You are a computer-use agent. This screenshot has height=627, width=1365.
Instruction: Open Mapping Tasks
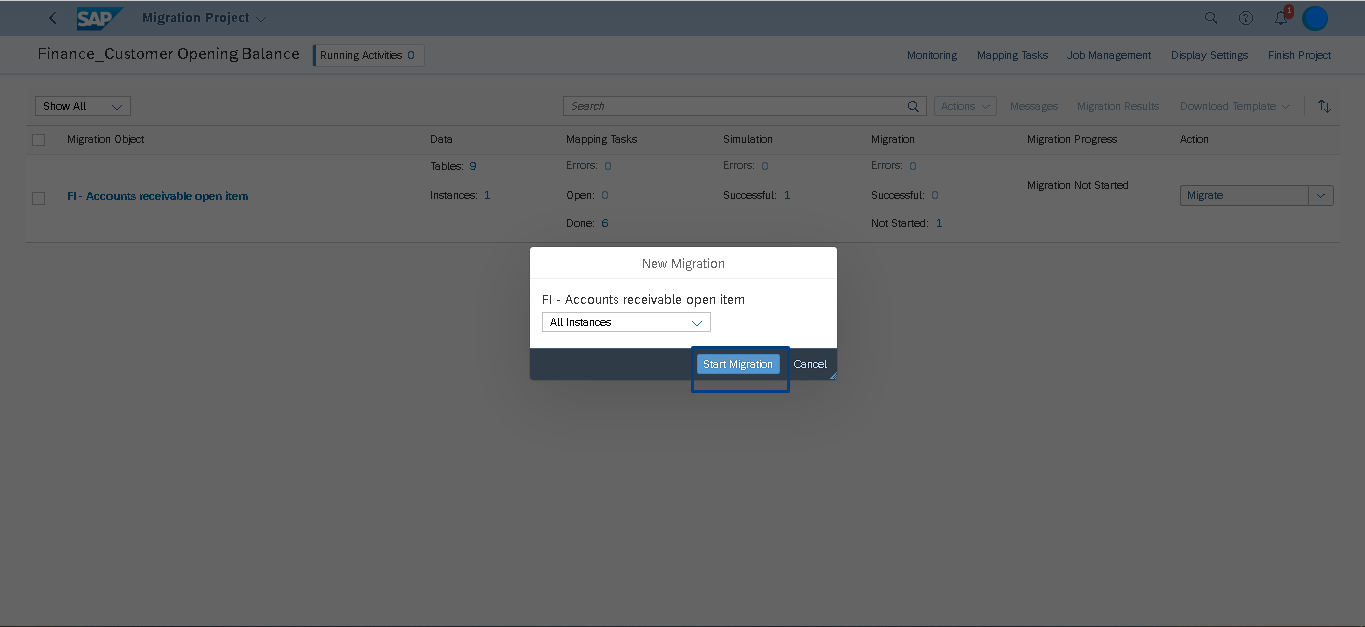coord(1012,55)
